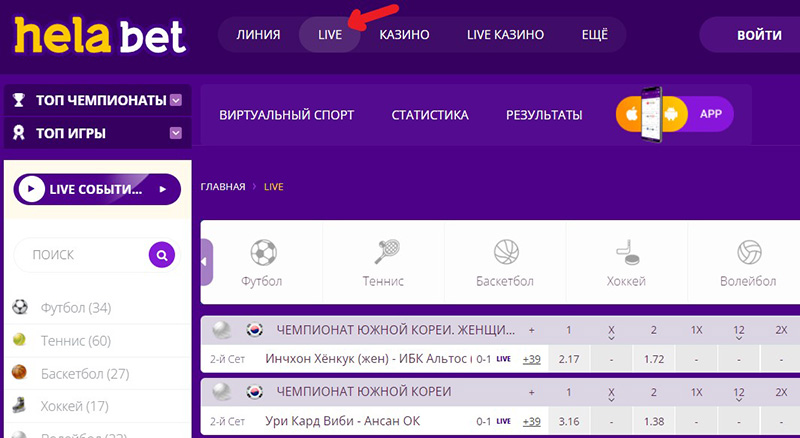Click the trophy icon beside ТОП ЧЕМПИОНАТЫ
The height and width of the screenshot is (438, 800).
point(19,100)
